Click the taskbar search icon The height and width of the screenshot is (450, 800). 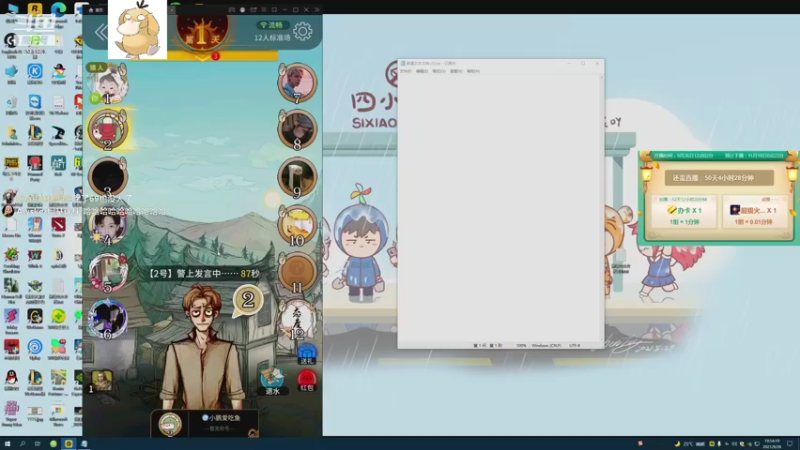point(22,443)
